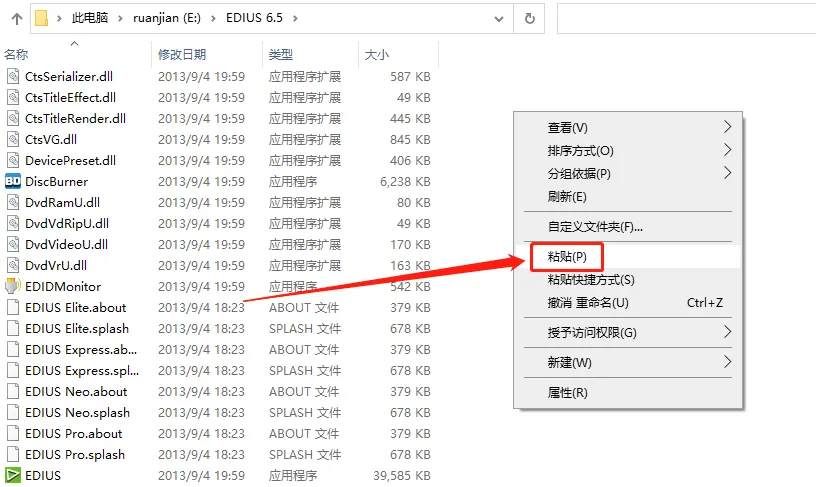Select the EDIDMonitor application icon

(x=13, y=286)
